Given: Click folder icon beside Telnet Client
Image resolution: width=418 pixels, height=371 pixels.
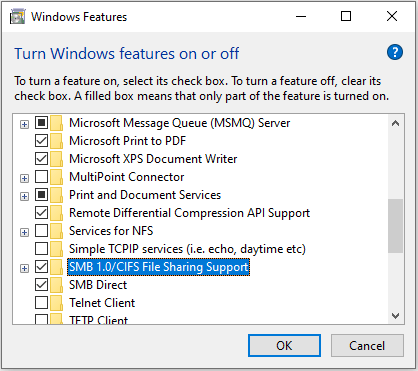Looking at the screenshot, I should click(57, 303).
